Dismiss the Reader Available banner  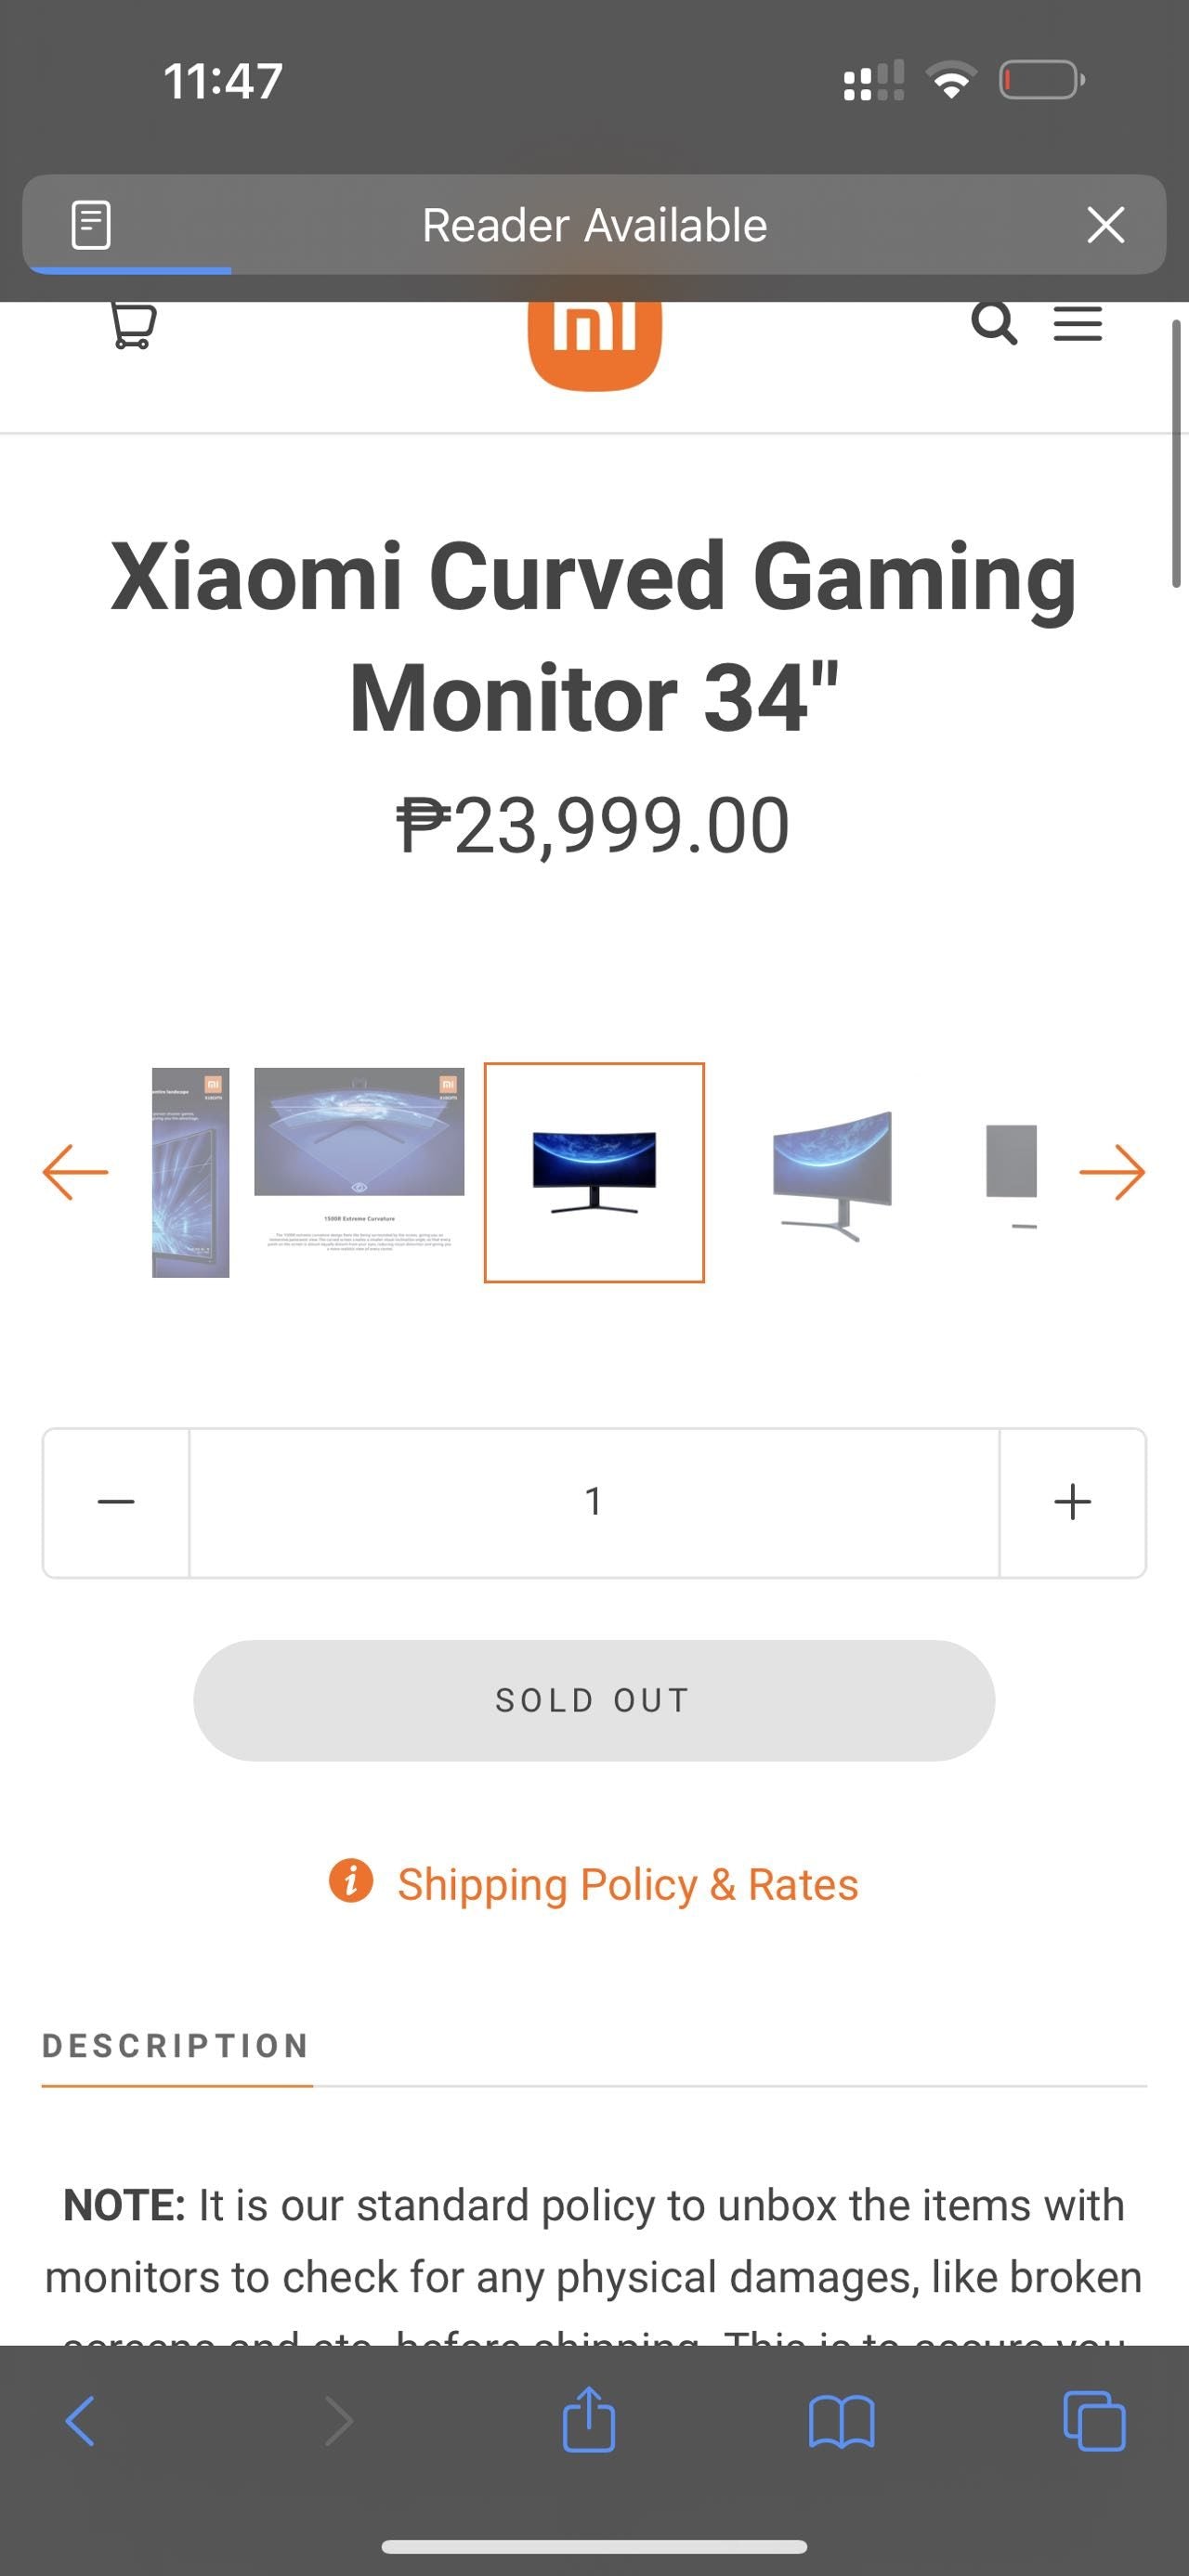pyautogui.click(x=1105, y=225)
